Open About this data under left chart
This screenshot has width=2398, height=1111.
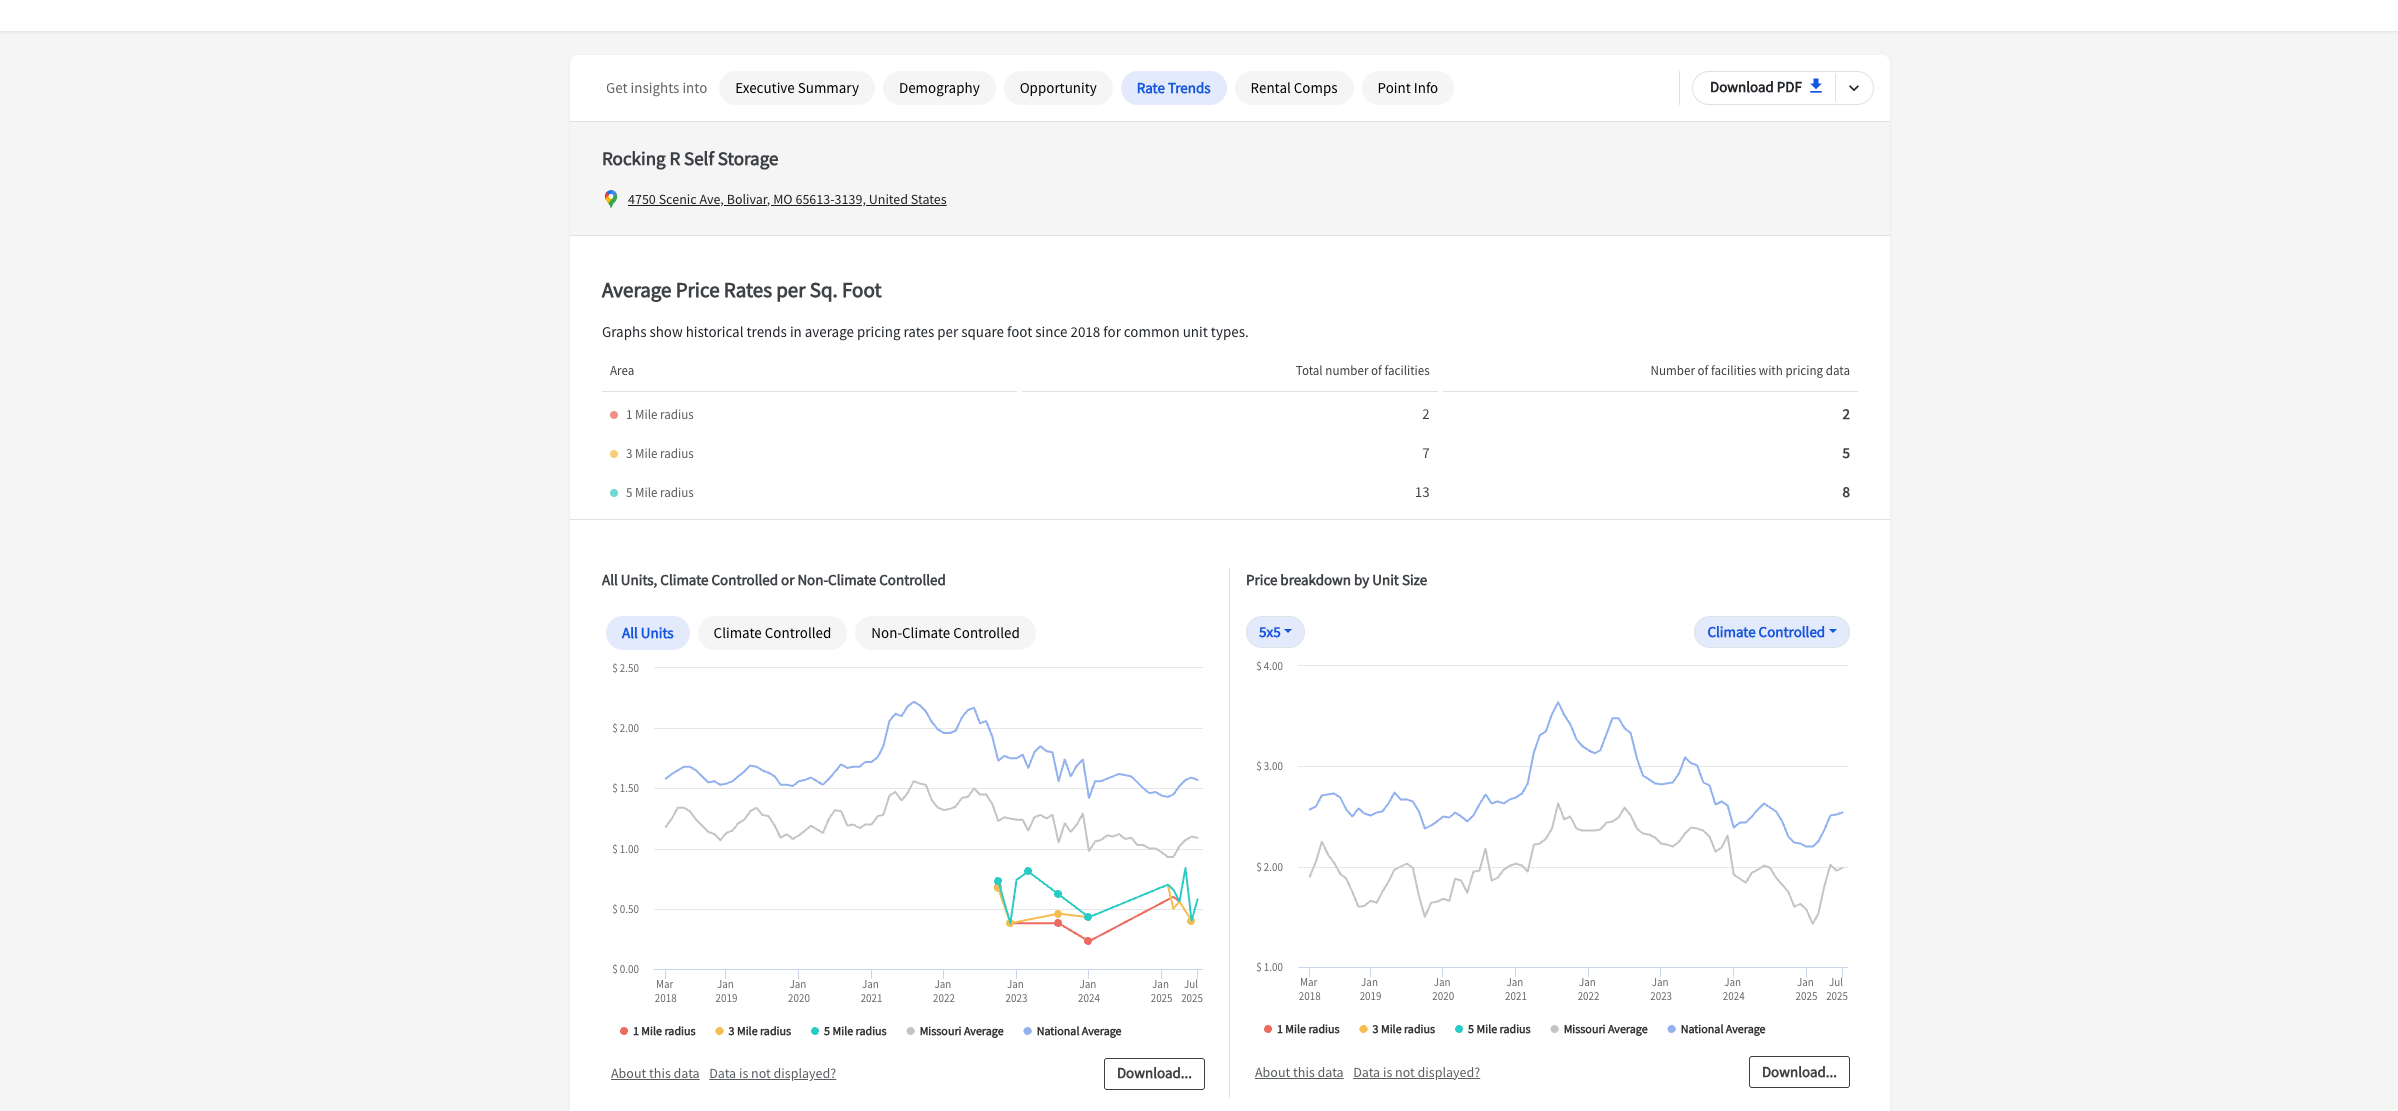point(655,1073)
